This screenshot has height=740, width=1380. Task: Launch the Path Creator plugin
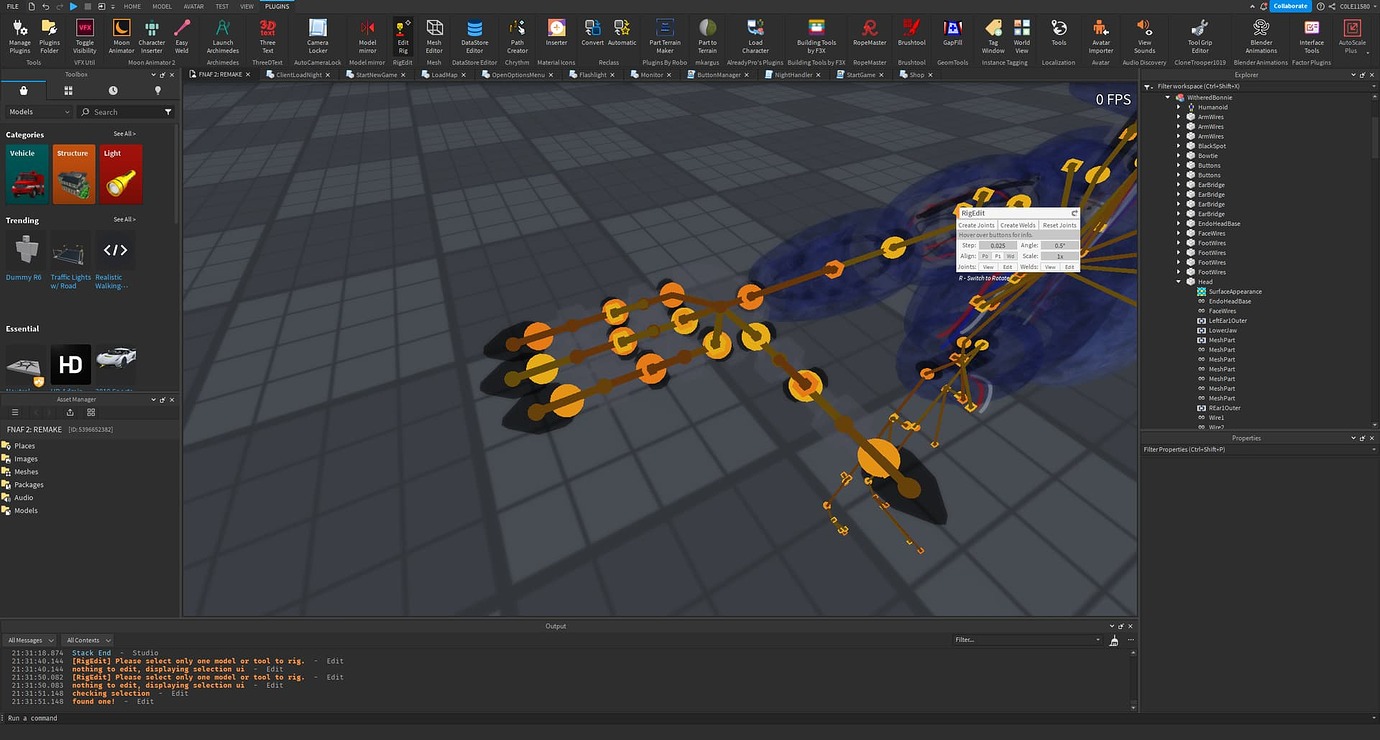point(517,36)
